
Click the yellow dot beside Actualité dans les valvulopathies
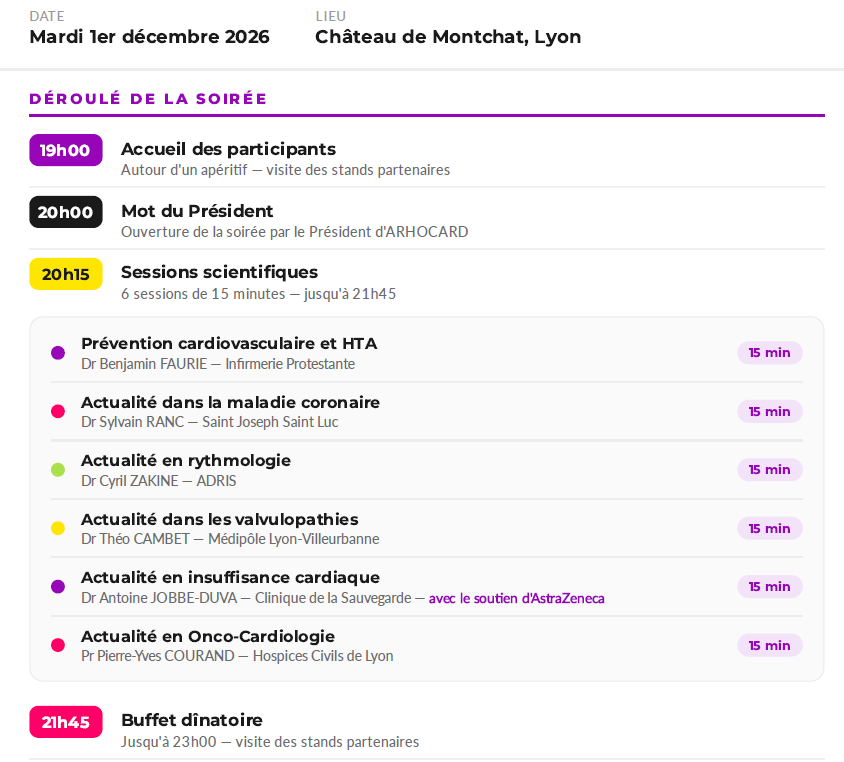[58, 528]
